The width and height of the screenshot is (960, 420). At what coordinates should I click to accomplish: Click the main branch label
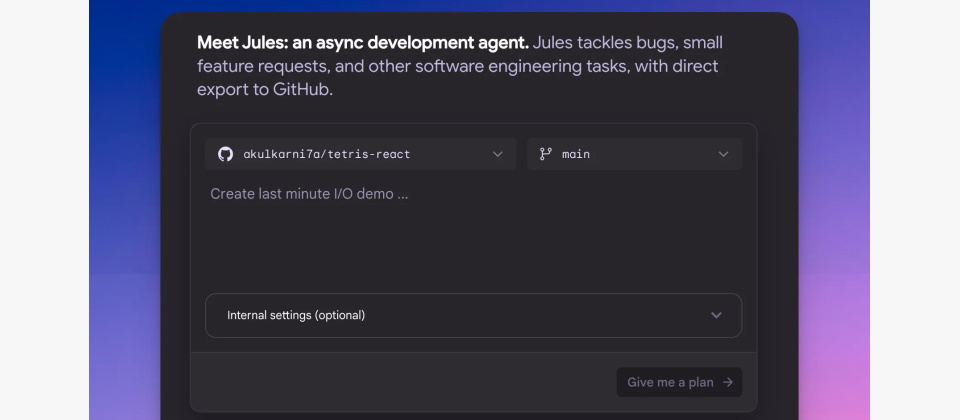(576, 154)
